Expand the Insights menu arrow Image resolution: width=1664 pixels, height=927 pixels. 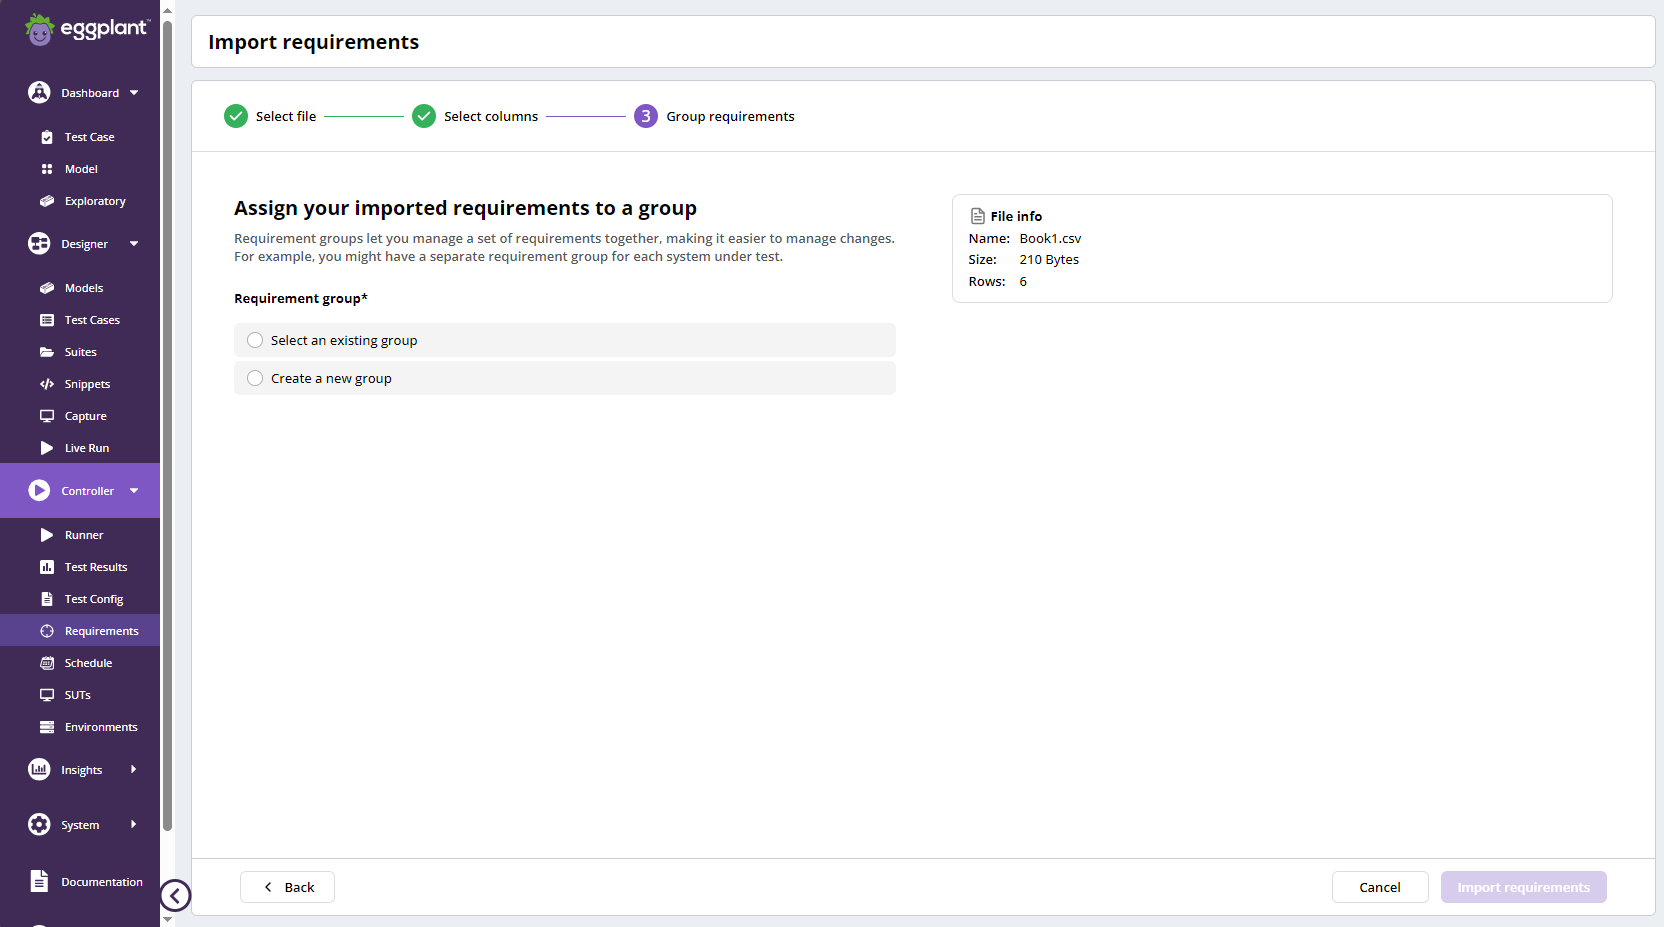coord(133,769)
